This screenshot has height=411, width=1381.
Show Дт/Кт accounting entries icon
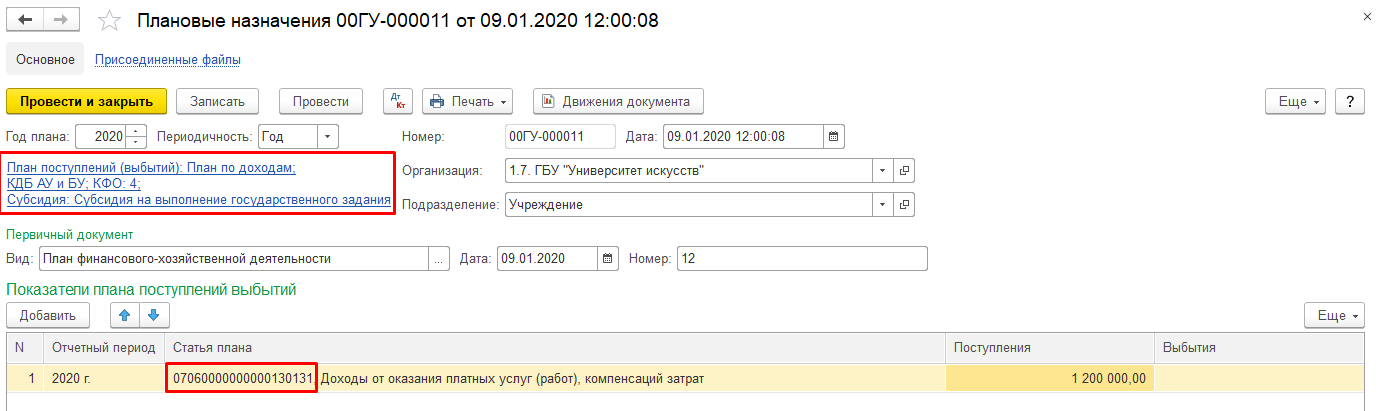(x=398, y=101)
